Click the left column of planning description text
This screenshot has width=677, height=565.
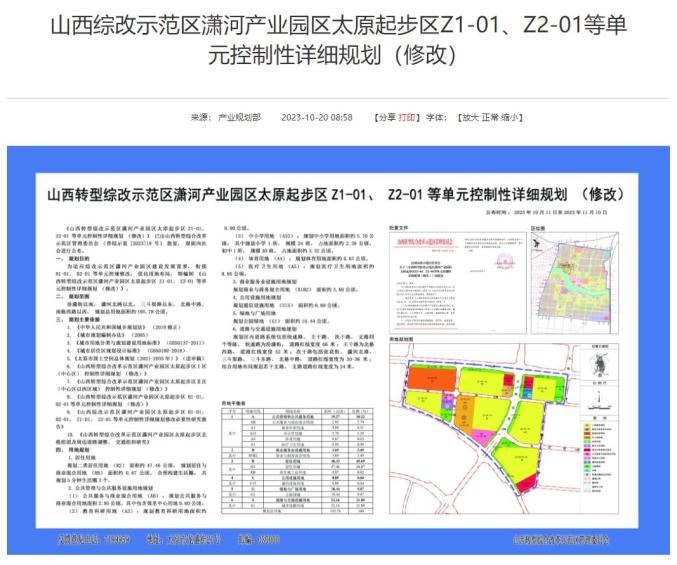(132, 369)
